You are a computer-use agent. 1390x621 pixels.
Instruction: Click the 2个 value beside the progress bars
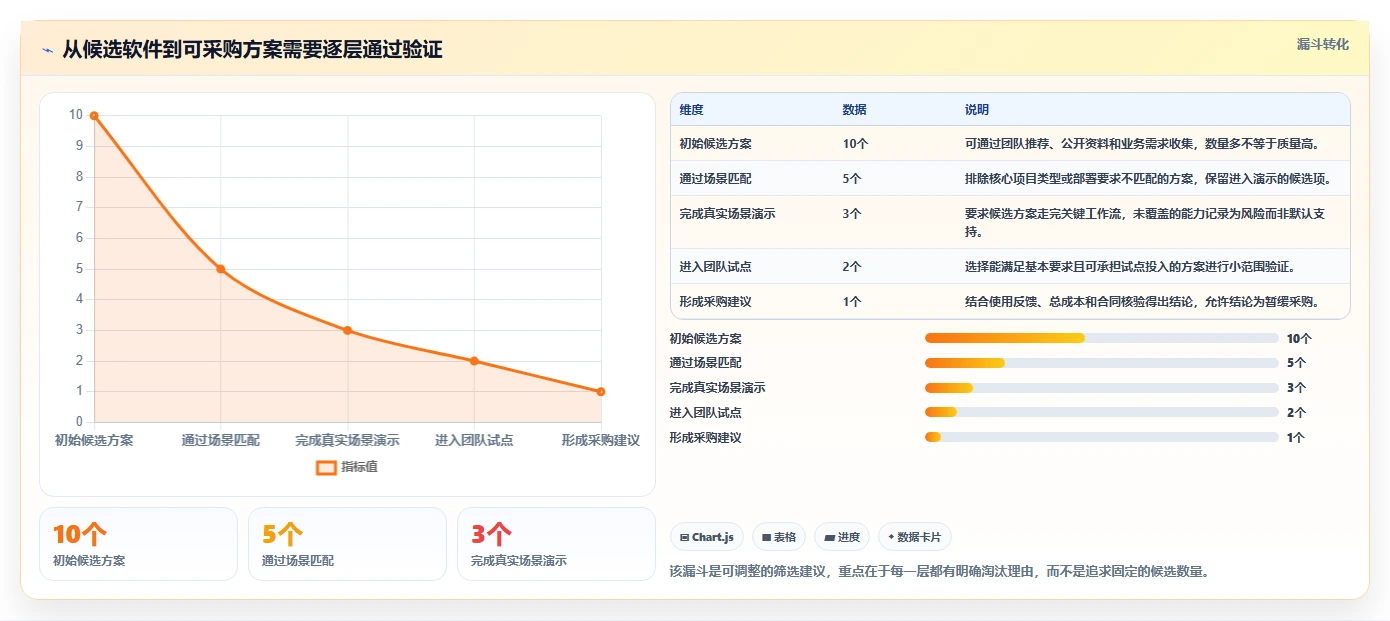pos(1296,413)
